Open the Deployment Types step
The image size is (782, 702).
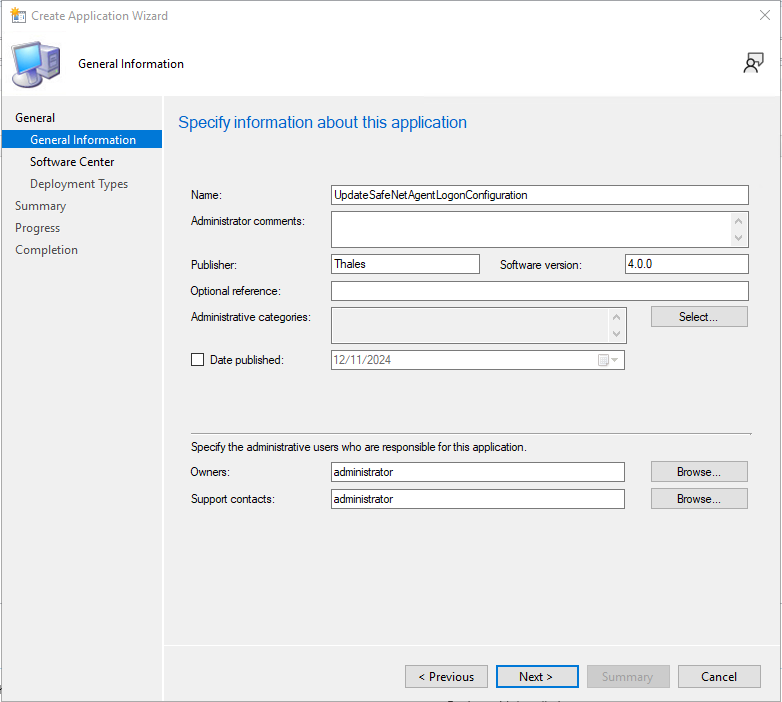pos(79,184)
